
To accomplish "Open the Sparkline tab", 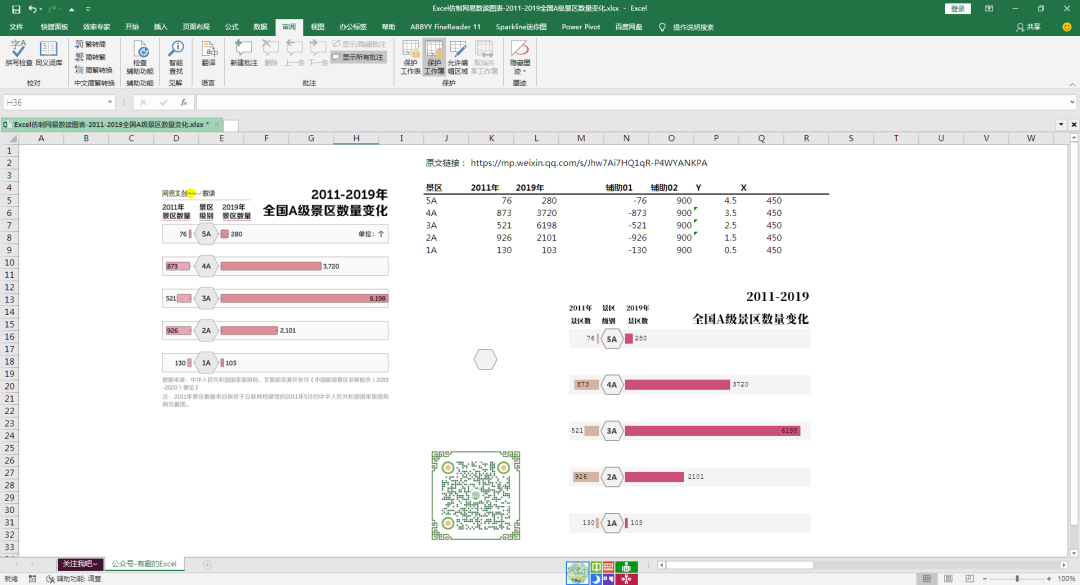I will tap(521, 27).
